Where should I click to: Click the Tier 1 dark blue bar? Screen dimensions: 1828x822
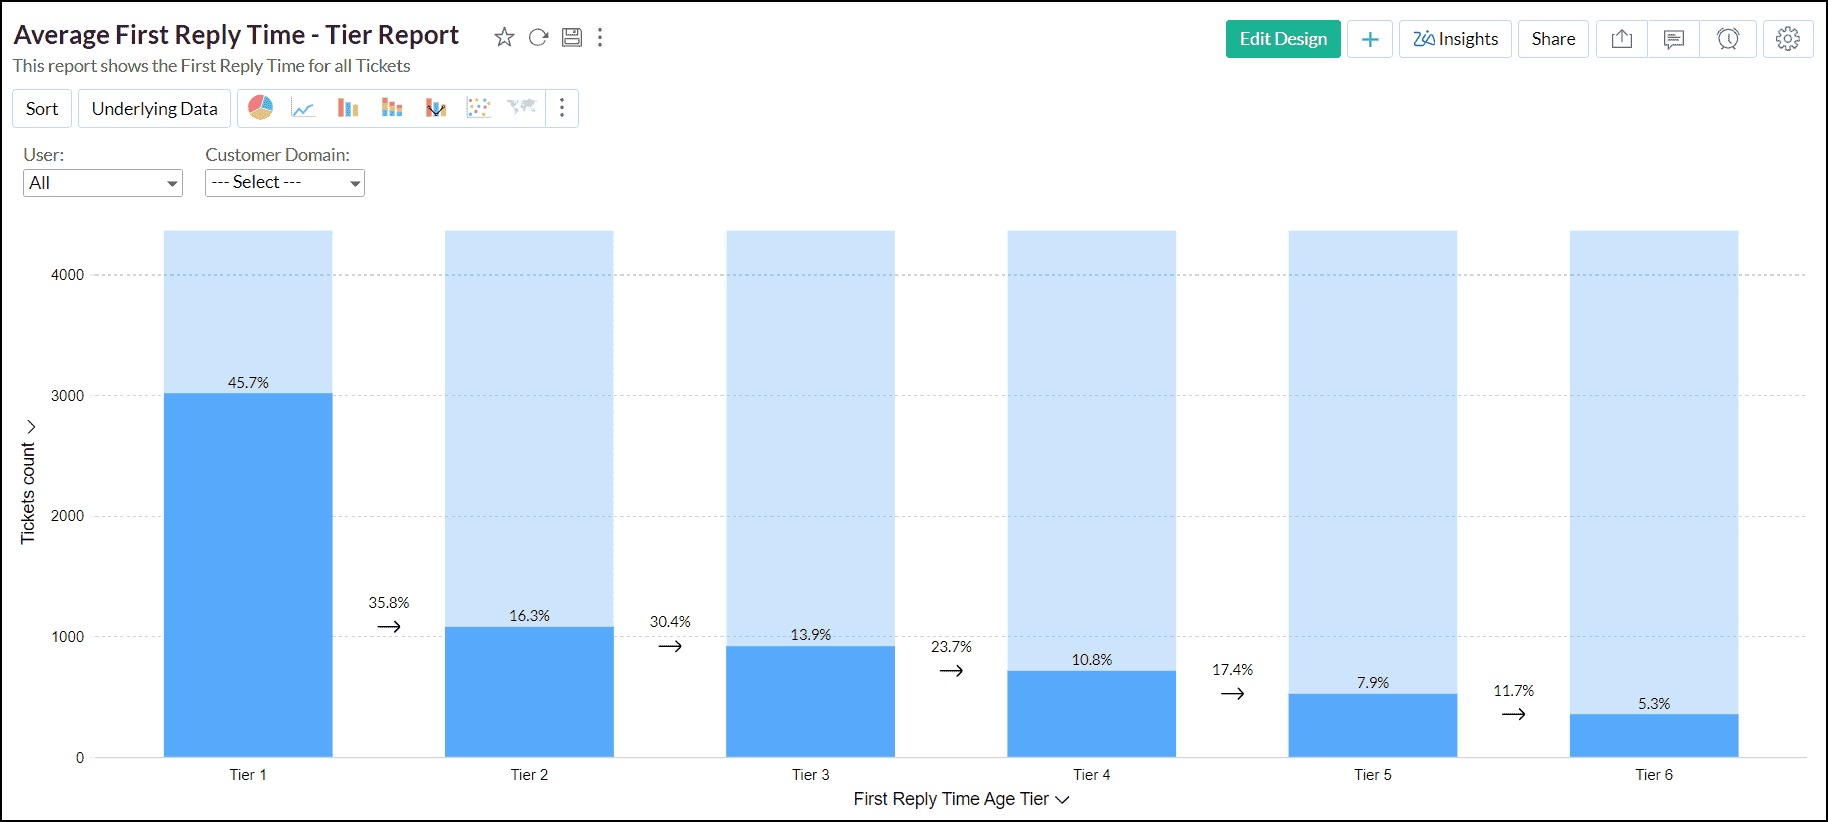click(248, 575)
